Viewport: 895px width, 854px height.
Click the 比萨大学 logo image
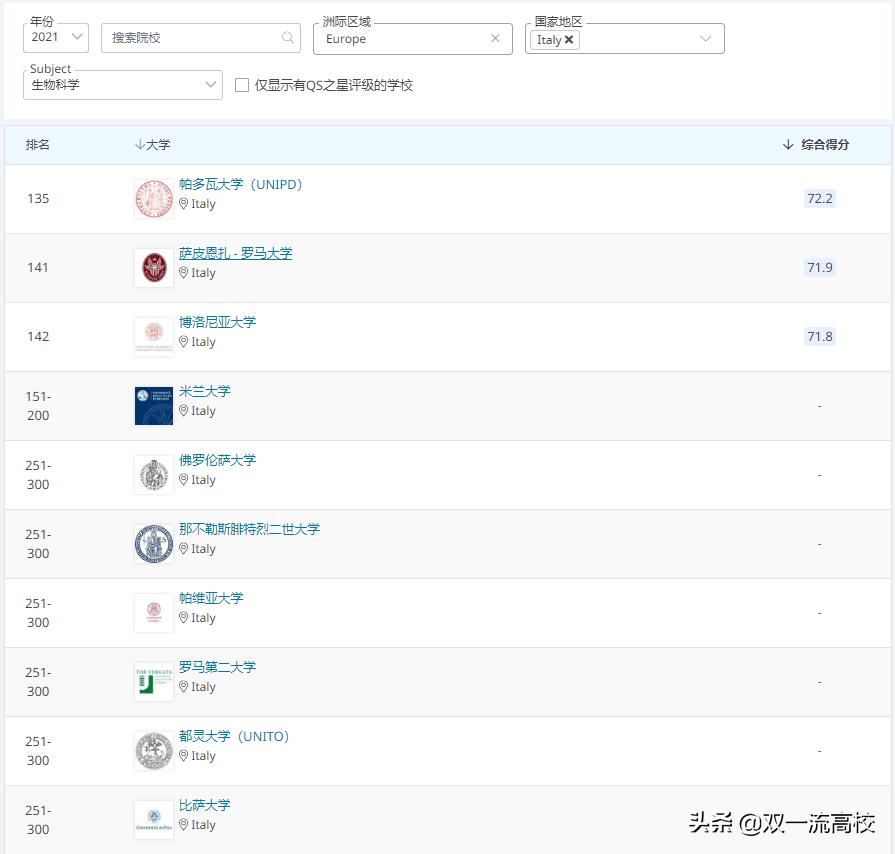click(153, 819)
